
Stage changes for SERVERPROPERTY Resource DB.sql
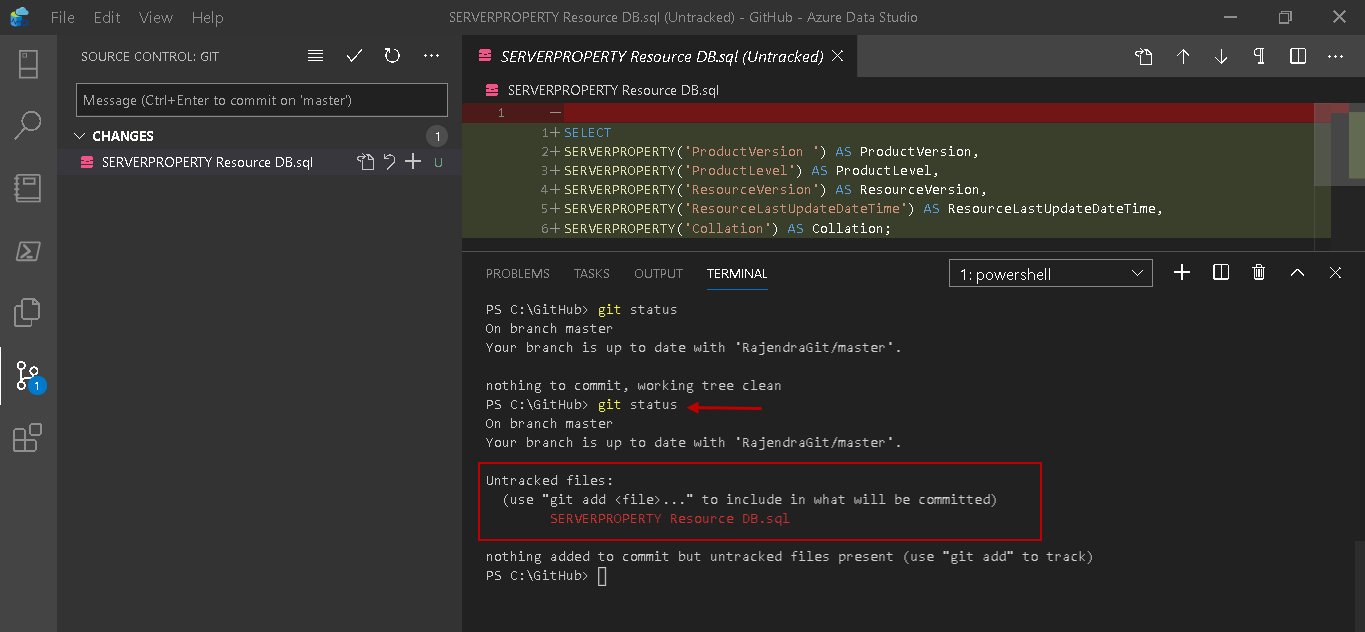pyautogui.click(x=413, y=162)
